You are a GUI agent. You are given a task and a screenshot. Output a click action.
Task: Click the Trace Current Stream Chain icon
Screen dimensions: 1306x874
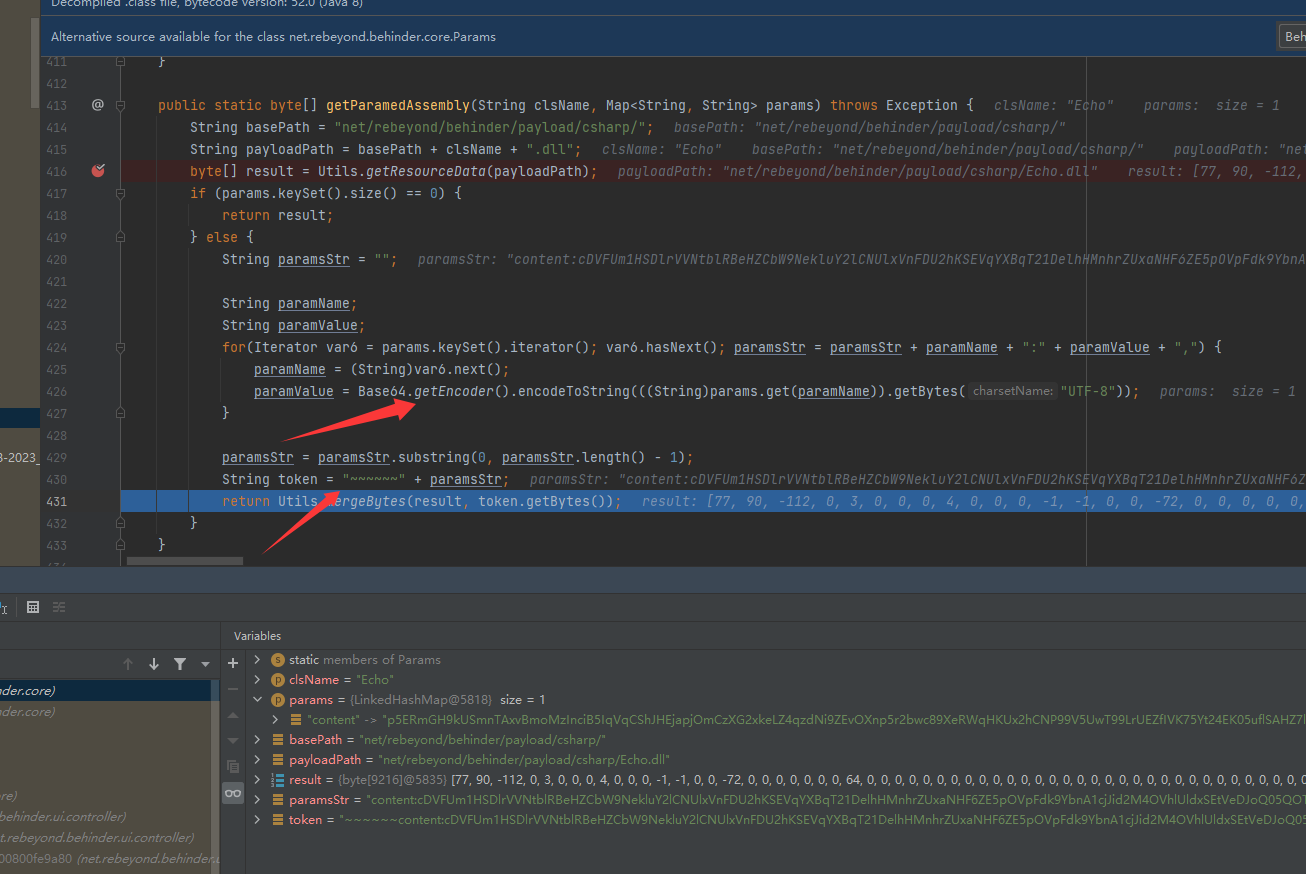tap(59, 607)
